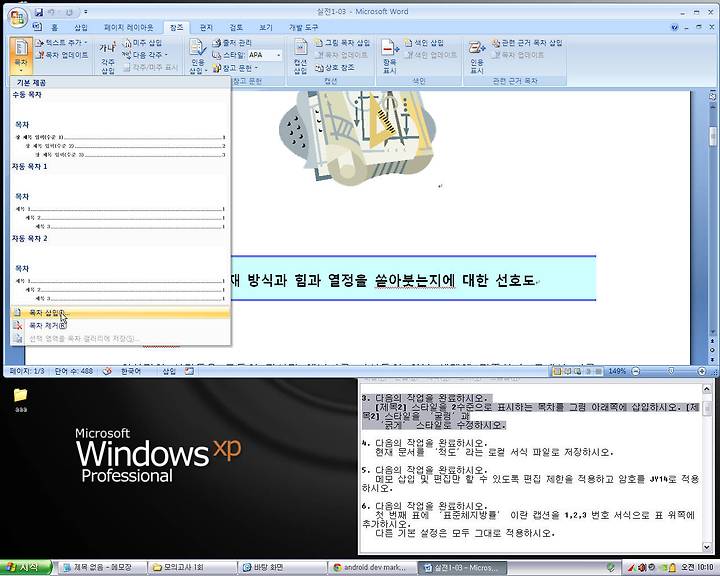Click Redo in Quick Access toolbar

coord(69,12)
